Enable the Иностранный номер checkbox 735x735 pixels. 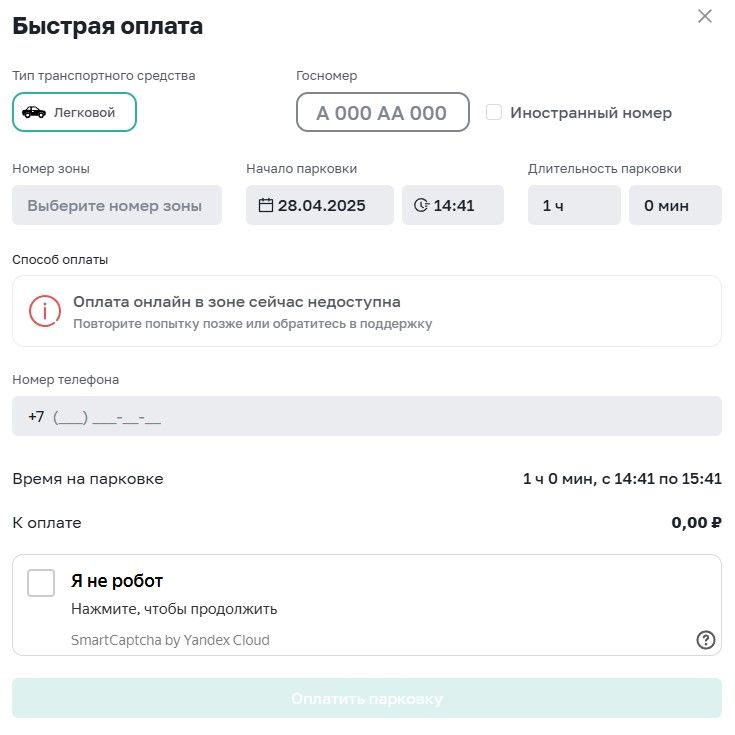494,112
